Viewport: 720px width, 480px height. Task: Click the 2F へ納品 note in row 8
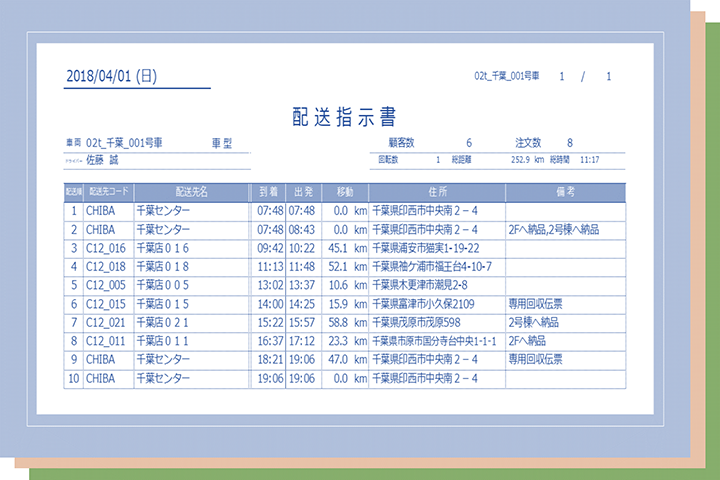point(533,341)
